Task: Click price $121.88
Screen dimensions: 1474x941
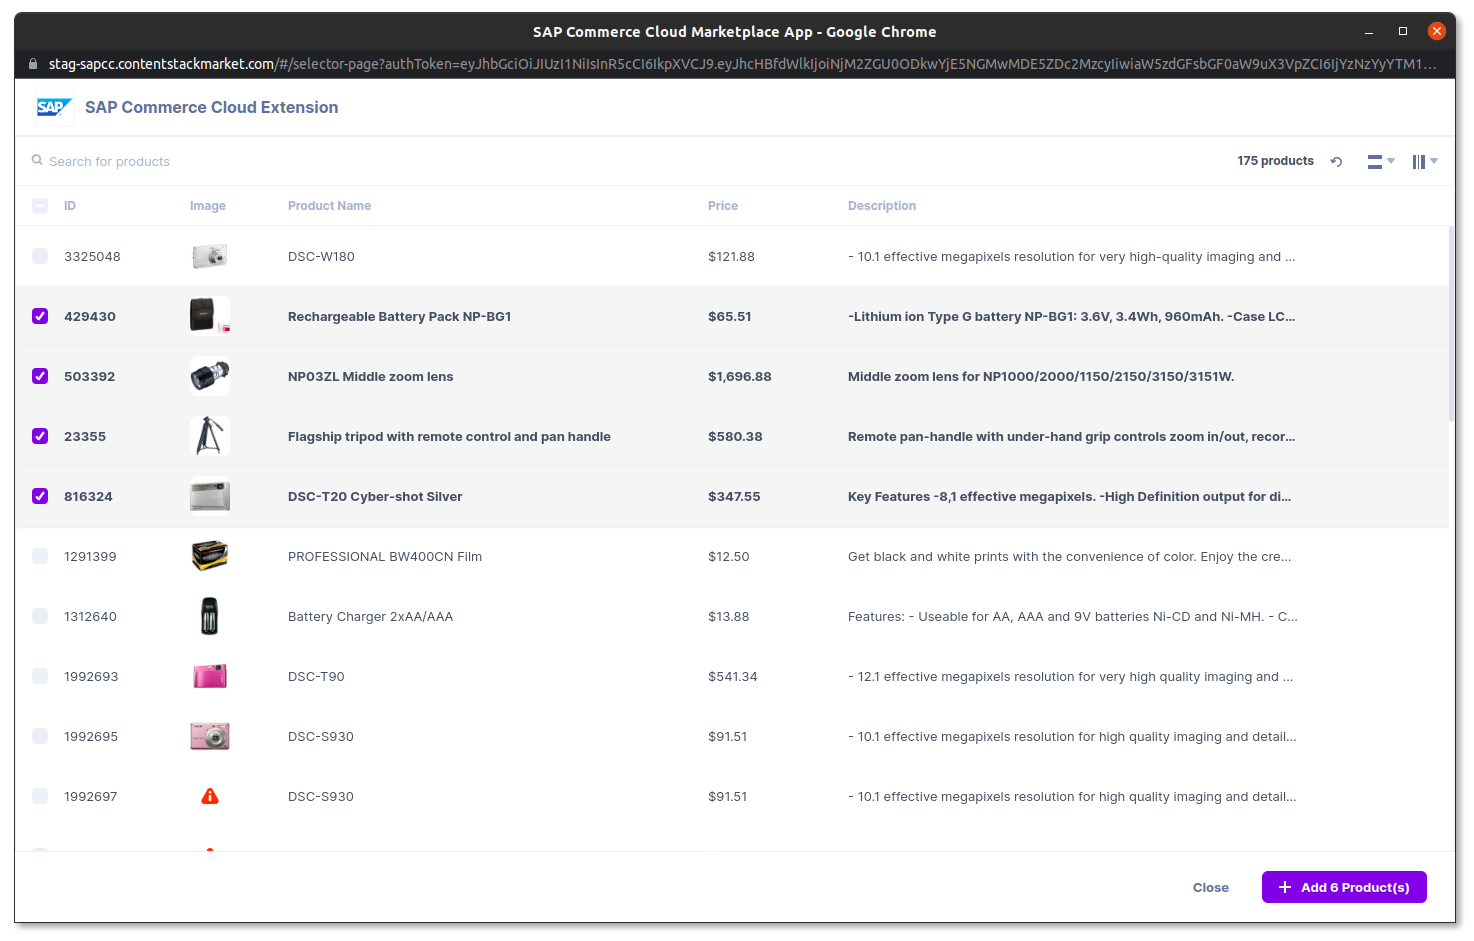Action: click(x=731, y=257)
